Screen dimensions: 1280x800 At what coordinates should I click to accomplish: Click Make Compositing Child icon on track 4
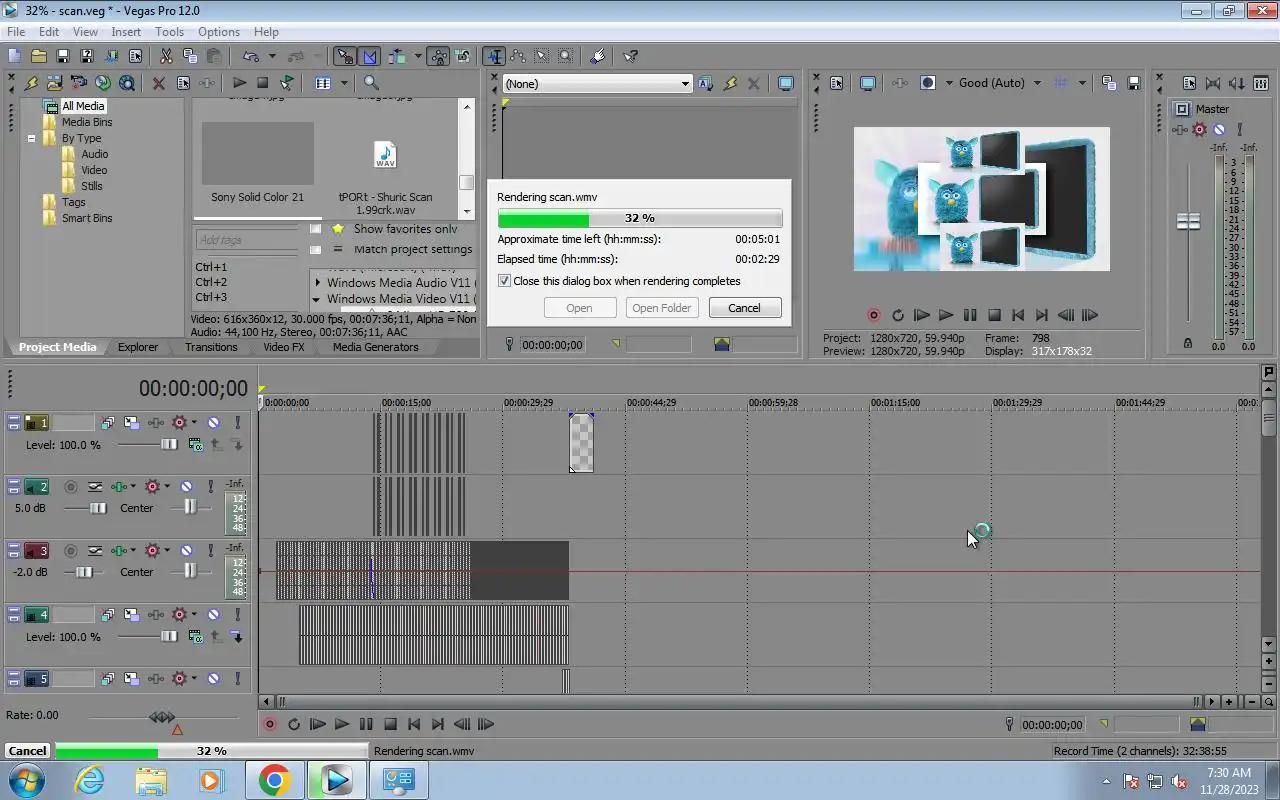[237, 637]
